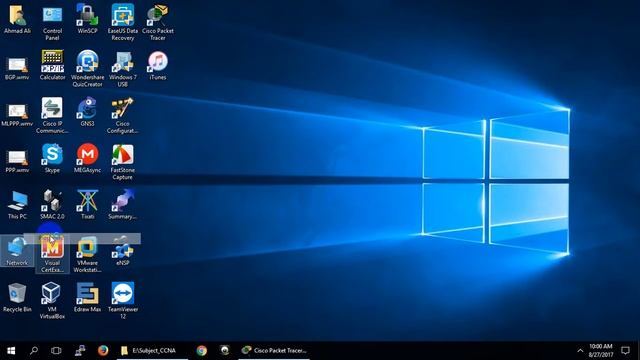640x360 pixels.
Task: Select FastStone Capture shortcut
Action: click(122, 162)
